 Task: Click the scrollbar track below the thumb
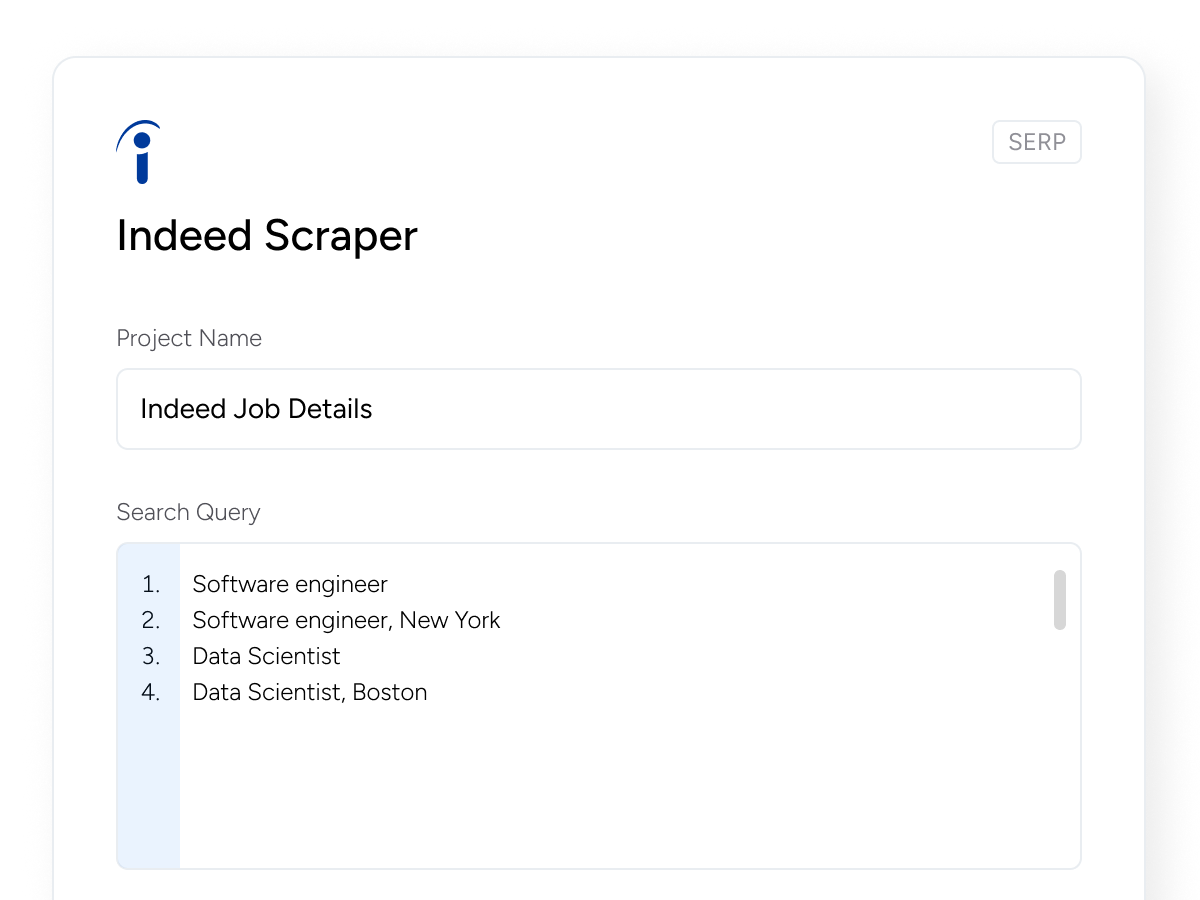pyautogui.click(x=1060, y=750)
